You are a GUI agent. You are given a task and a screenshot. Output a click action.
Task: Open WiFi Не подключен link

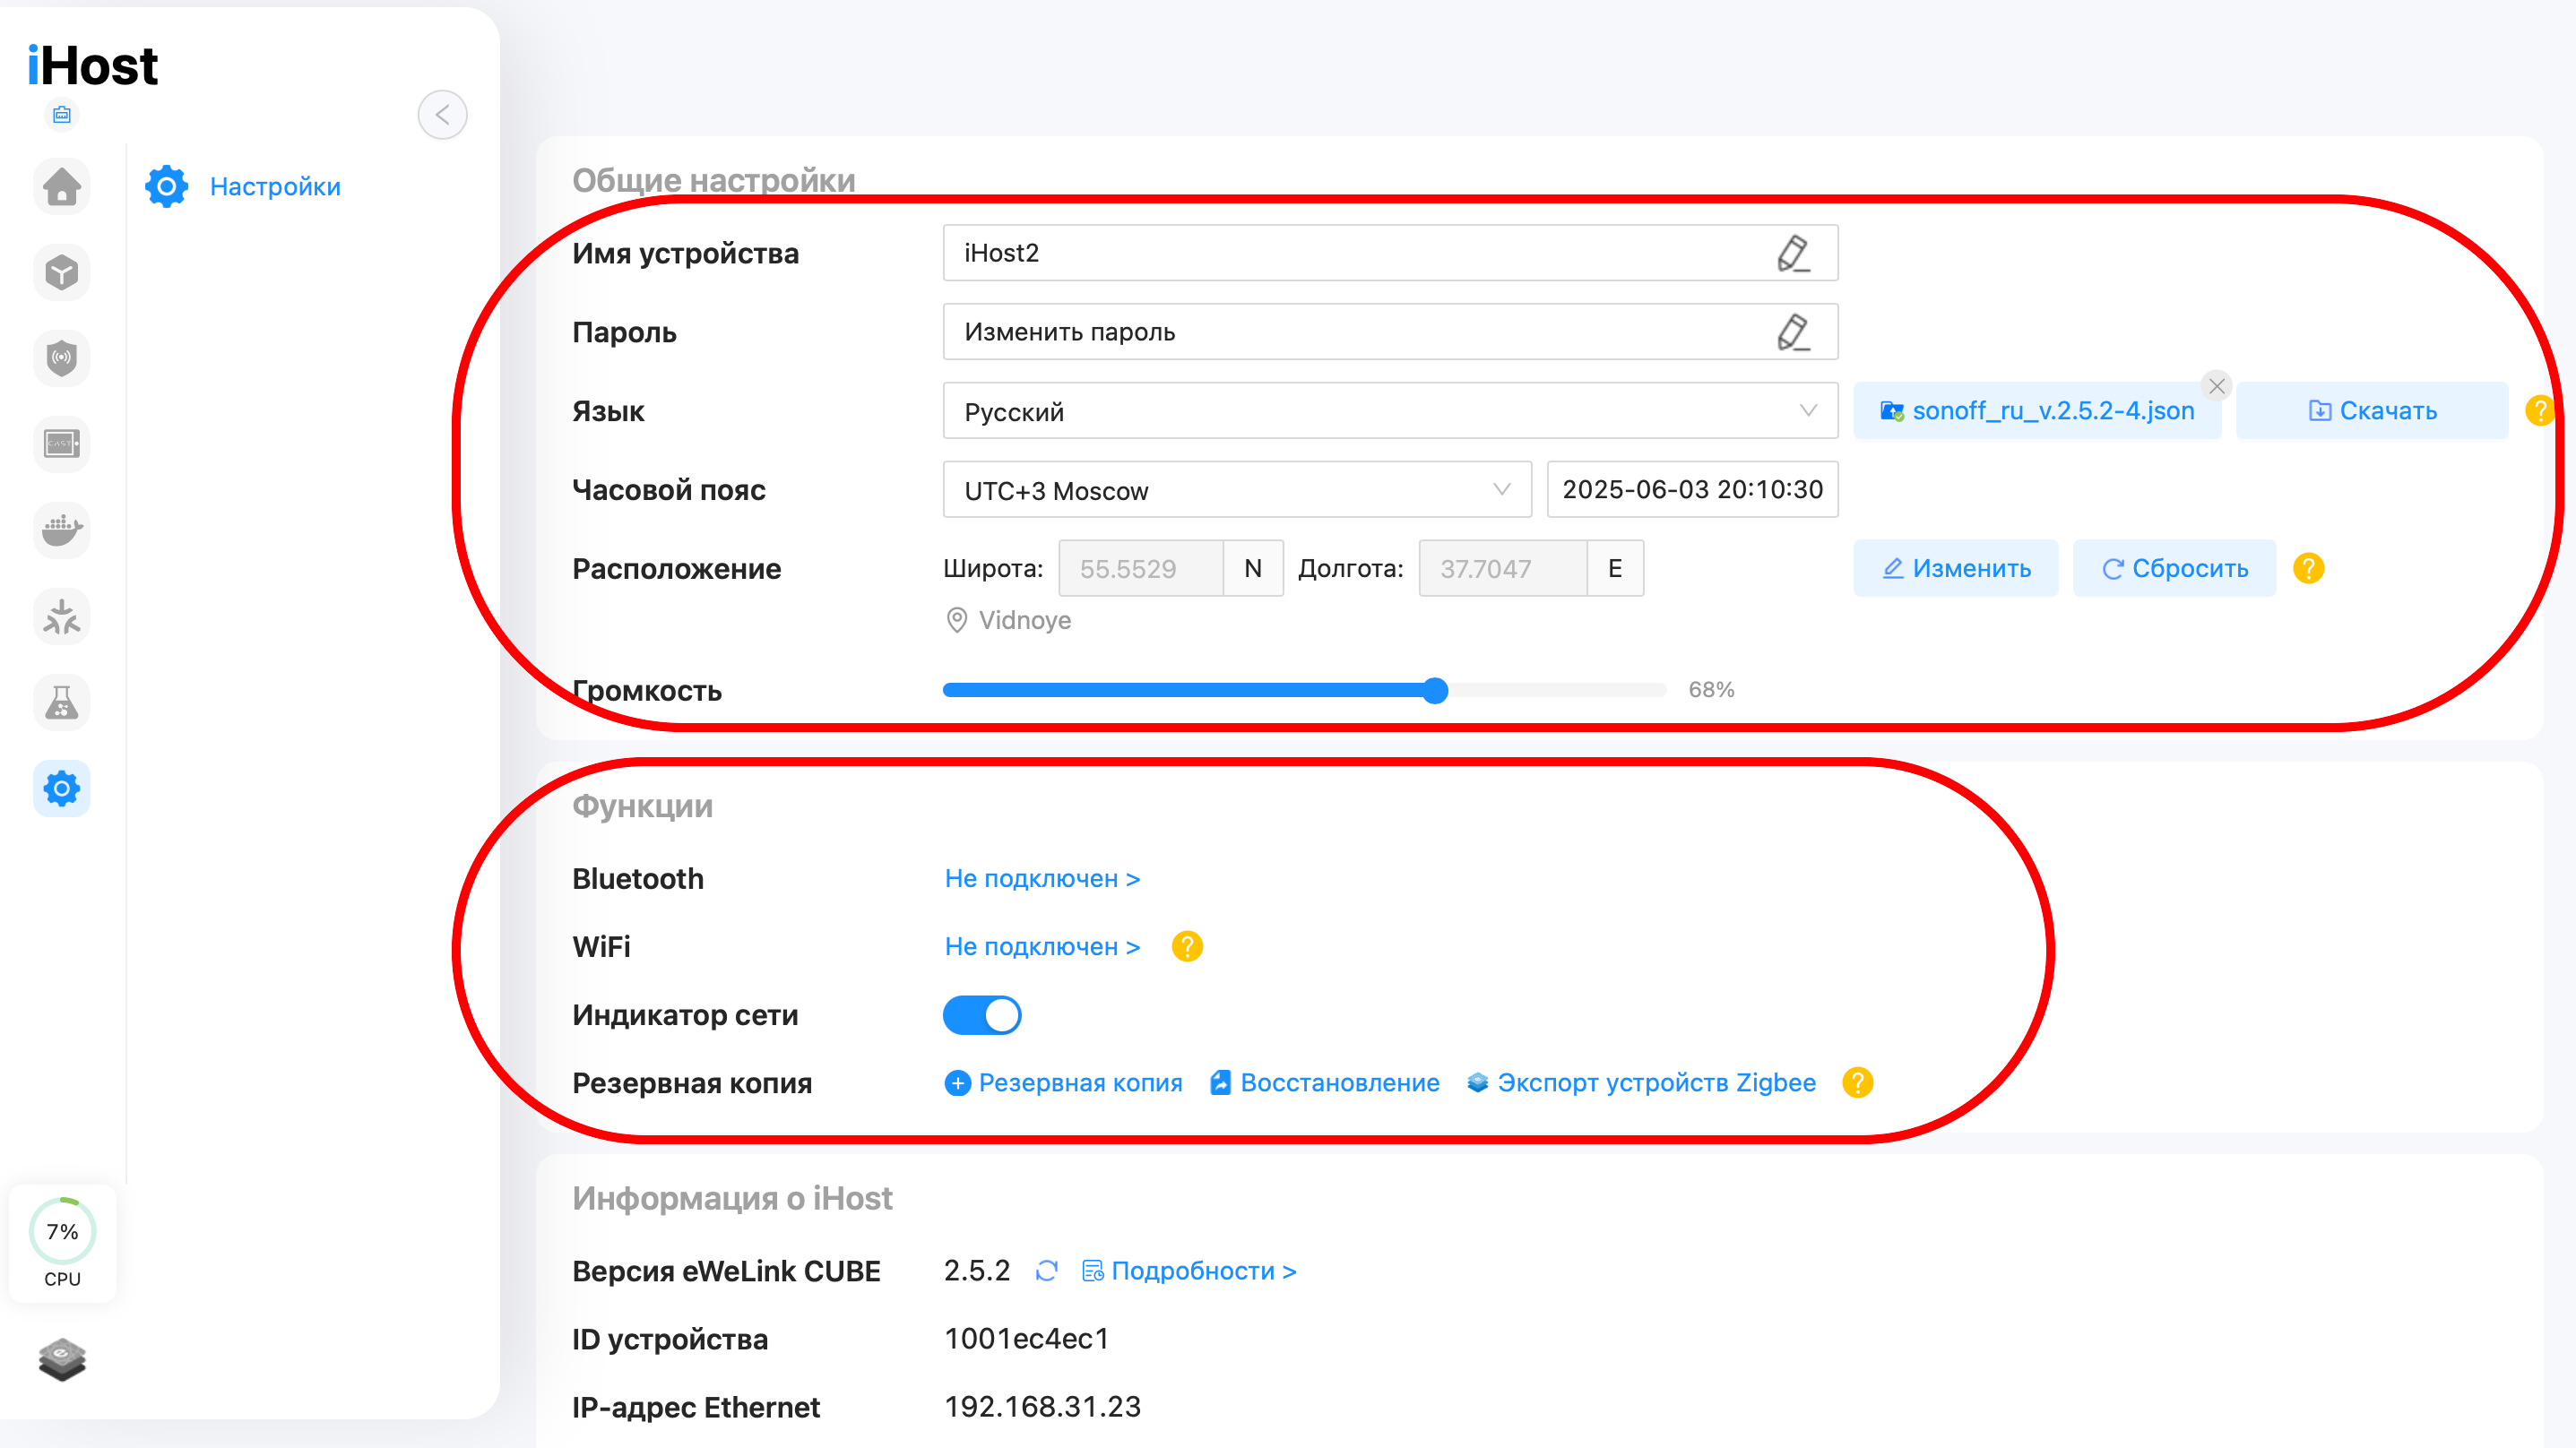pos(1042,946)
